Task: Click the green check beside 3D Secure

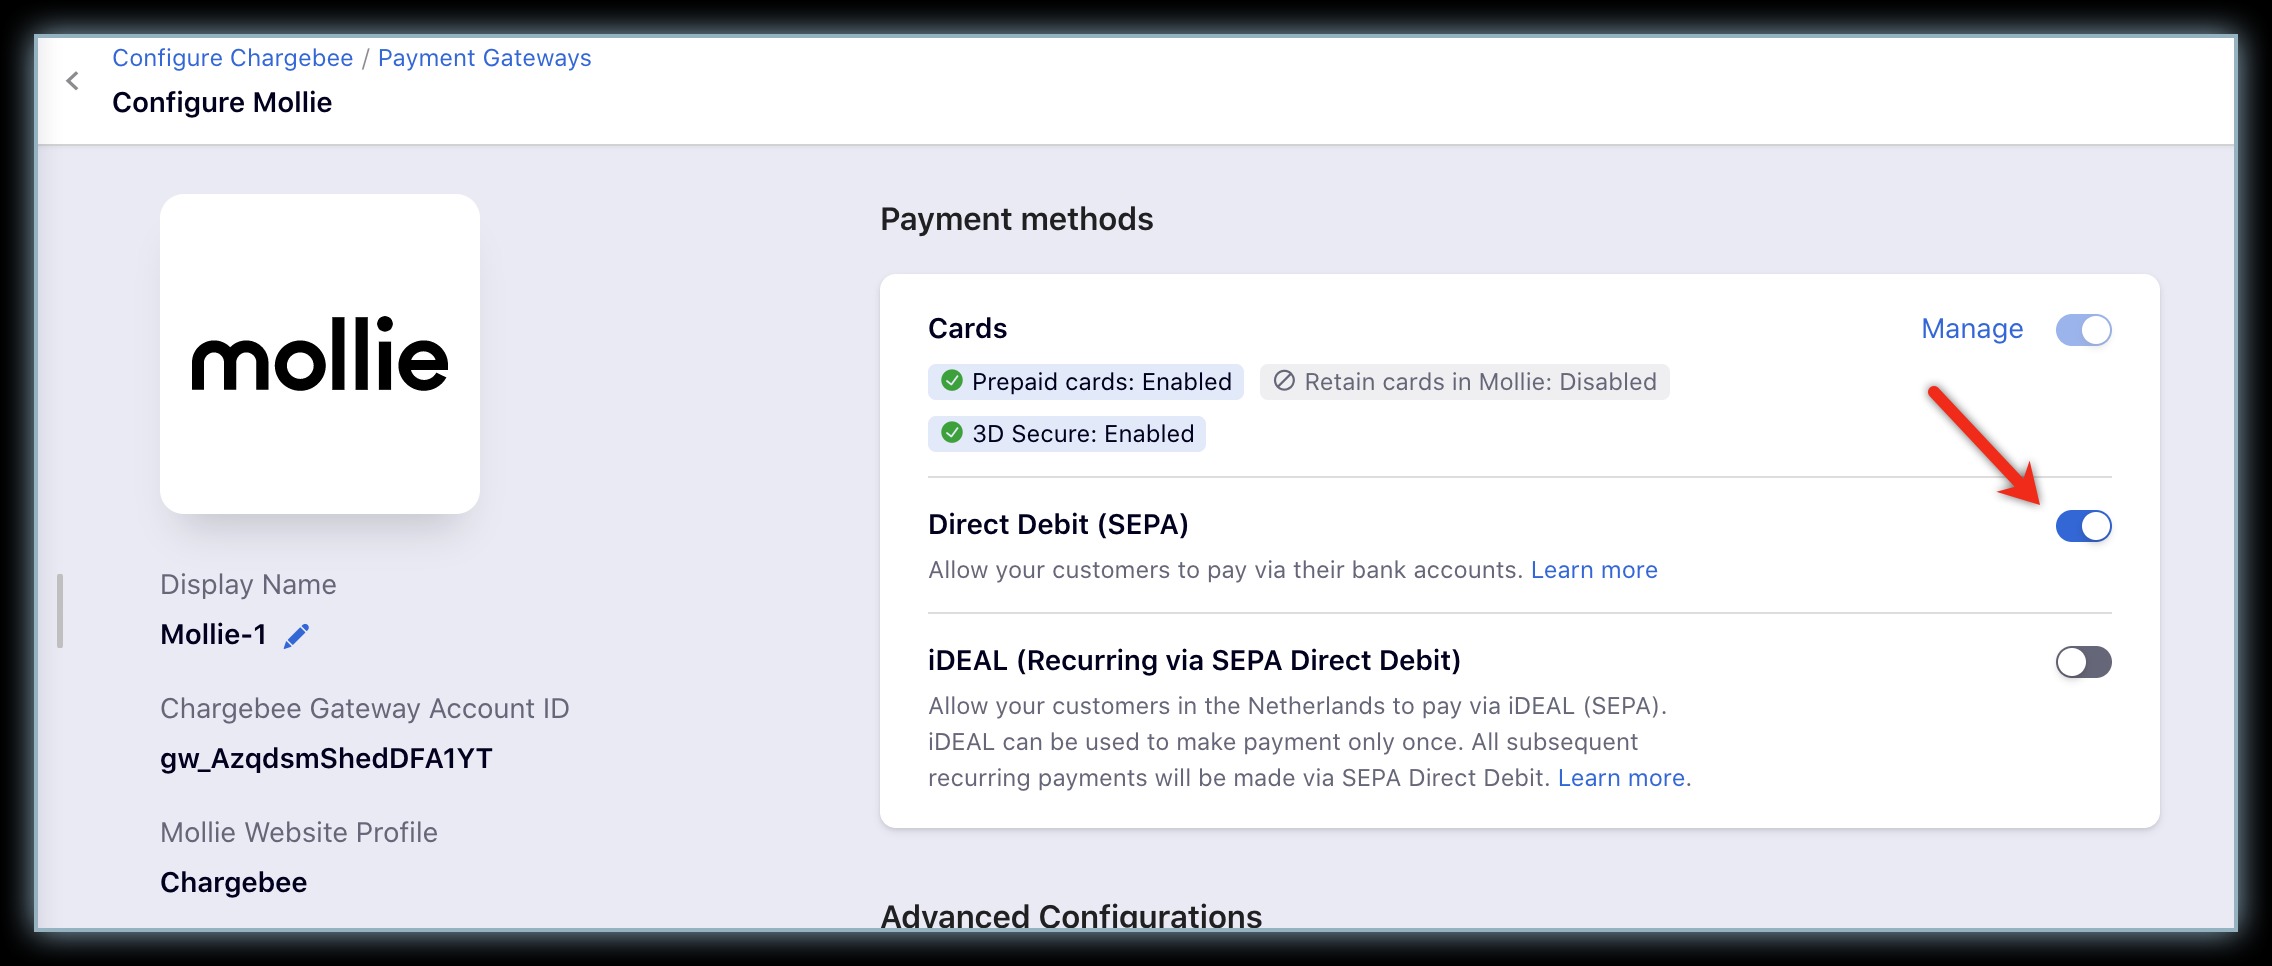Action: click(x=952, y=433)
